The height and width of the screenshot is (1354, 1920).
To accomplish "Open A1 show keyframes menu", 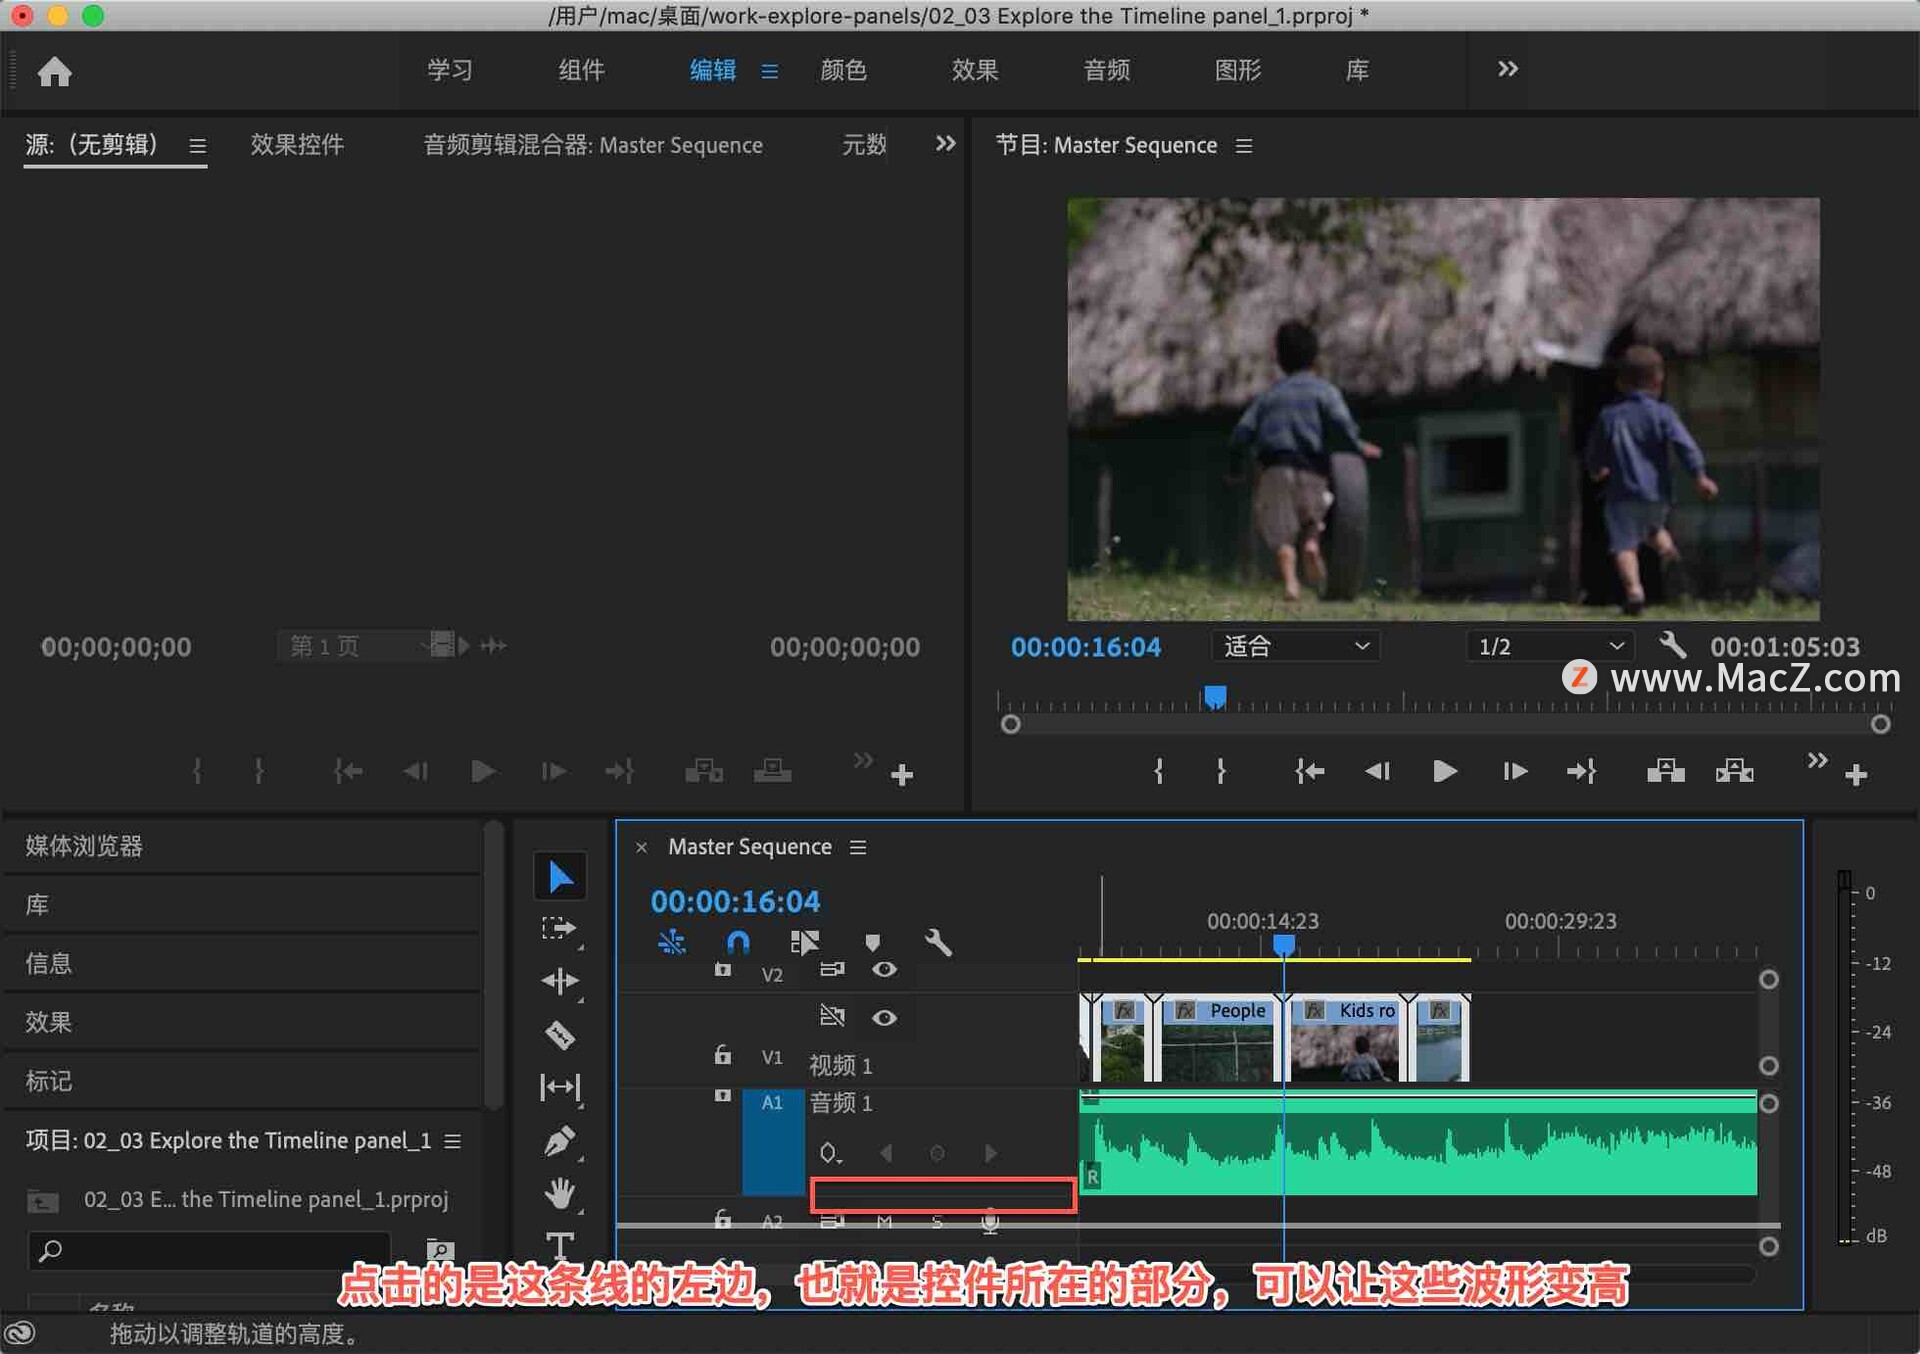I will click(x=830, y=1153).
